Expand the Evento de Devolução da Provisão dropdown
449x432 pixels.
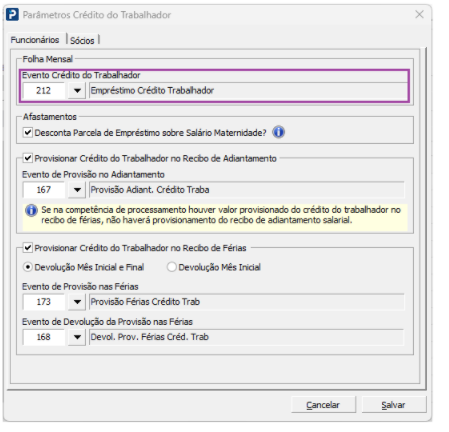pos(77,337)
